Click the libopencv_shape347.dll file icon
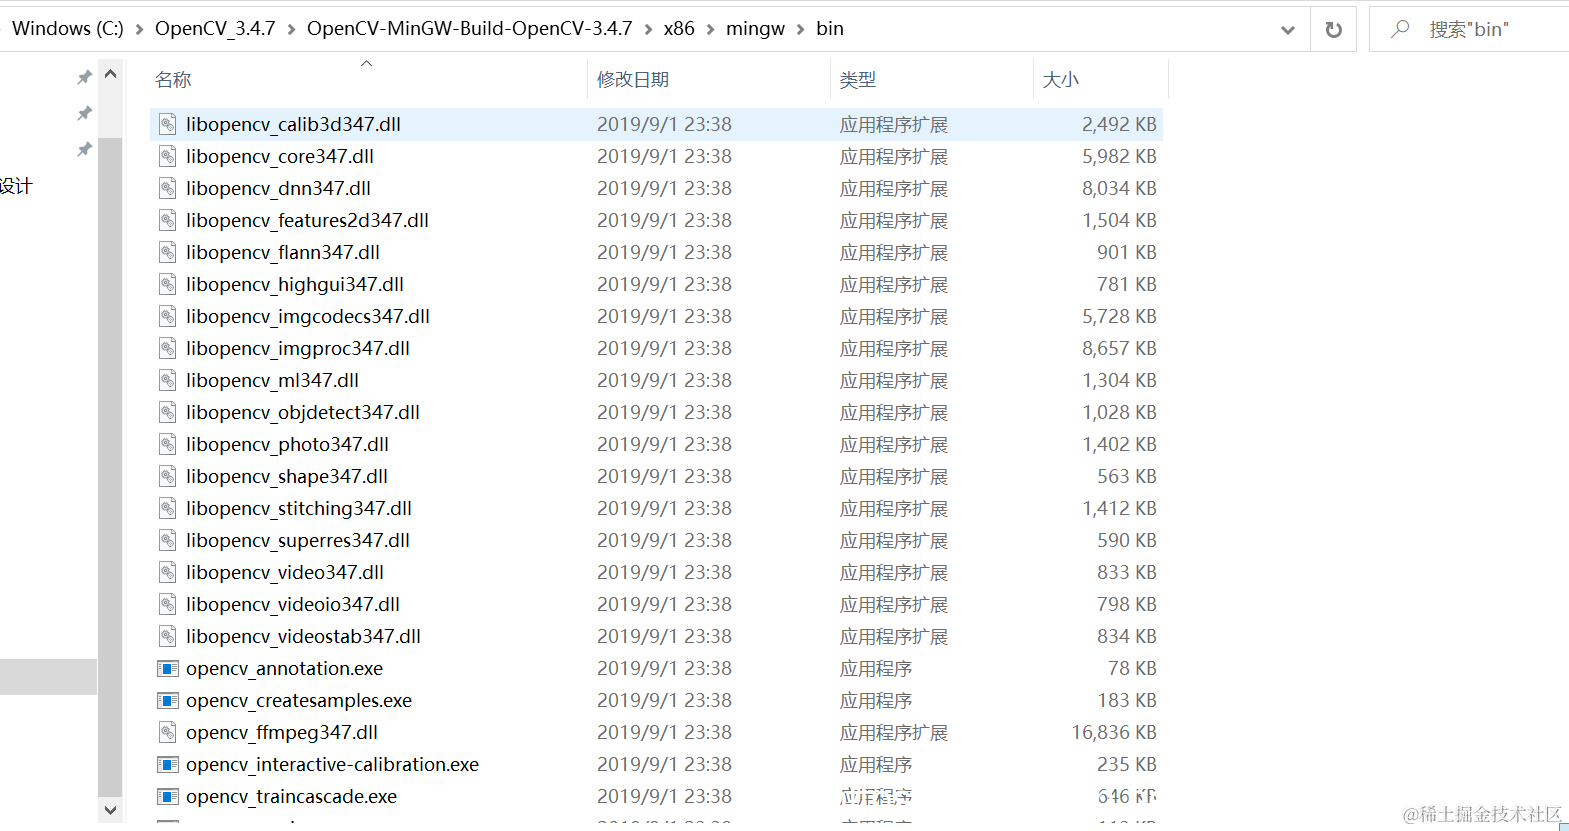This screenshot has height=831, width=1569. click(x=168, y=476)
